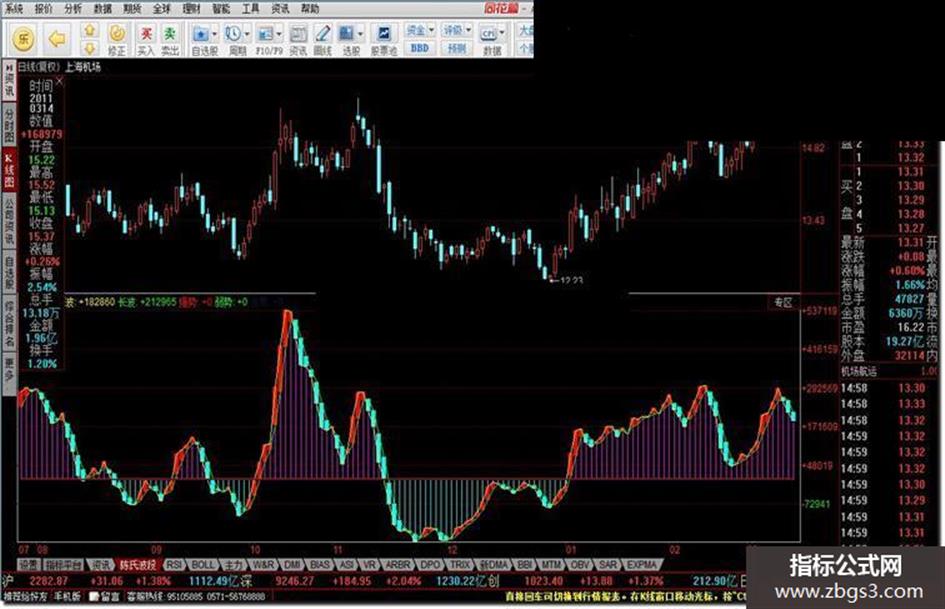
Task: Open the 智能 menu
Action: click(221, 8)
